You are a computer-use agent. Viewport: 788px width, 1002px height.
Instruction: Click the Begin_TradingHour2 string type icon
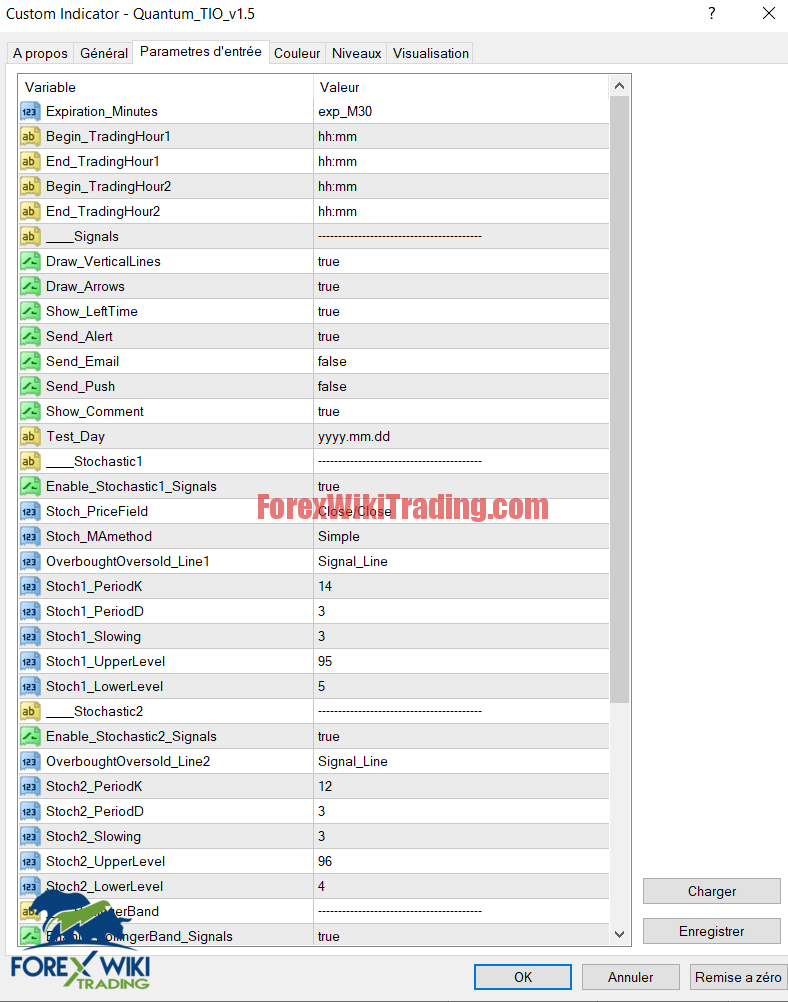tap(30, 187)
